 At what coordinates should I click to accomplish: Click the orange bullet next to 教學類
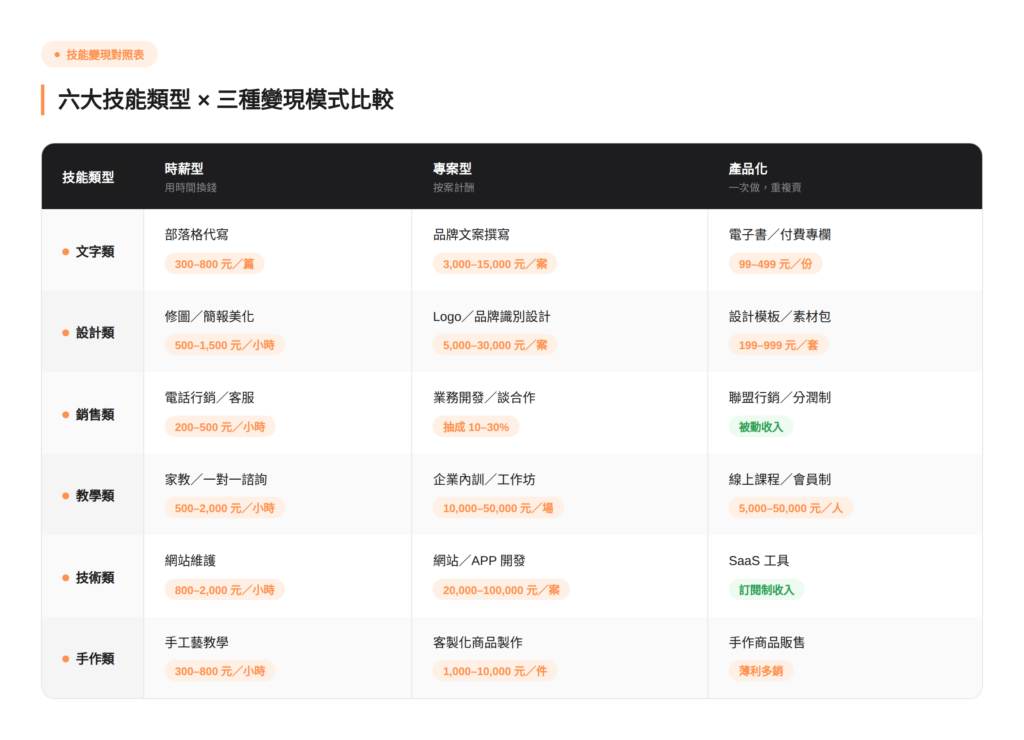[66, 496]
